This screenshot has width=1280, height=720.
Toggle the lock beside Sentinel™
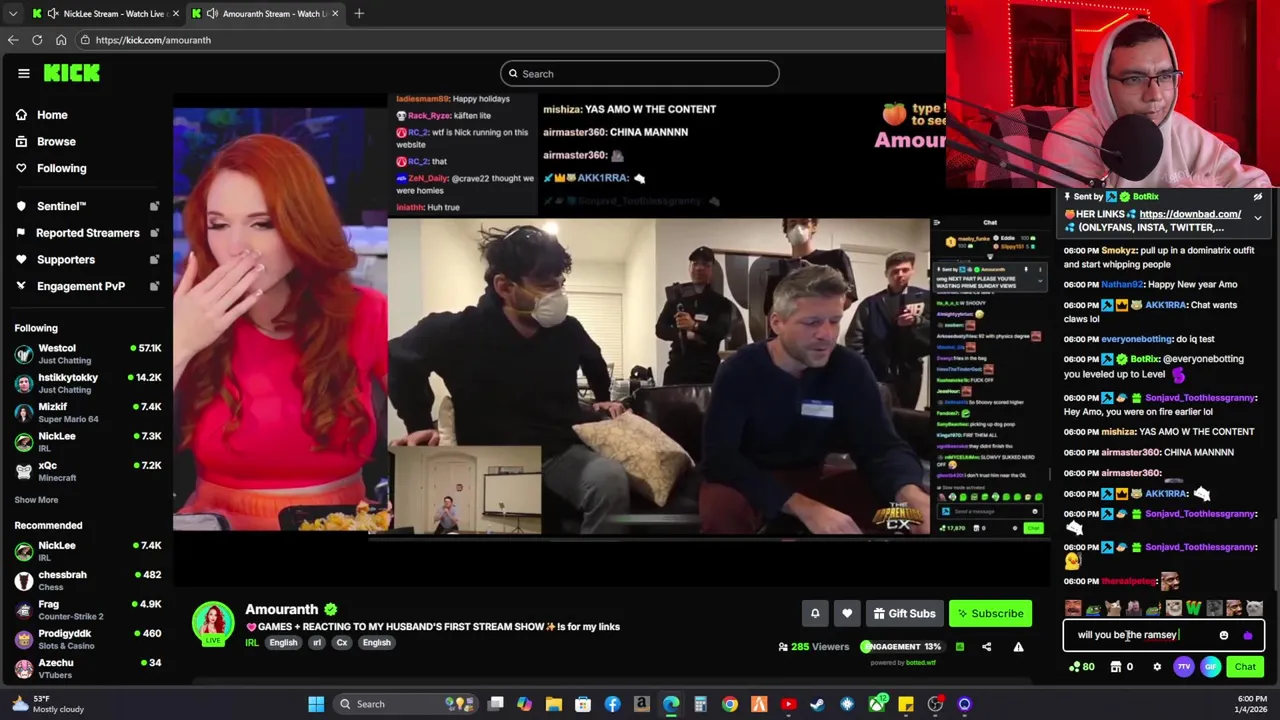pyautogui.click(x=154, y=206)
